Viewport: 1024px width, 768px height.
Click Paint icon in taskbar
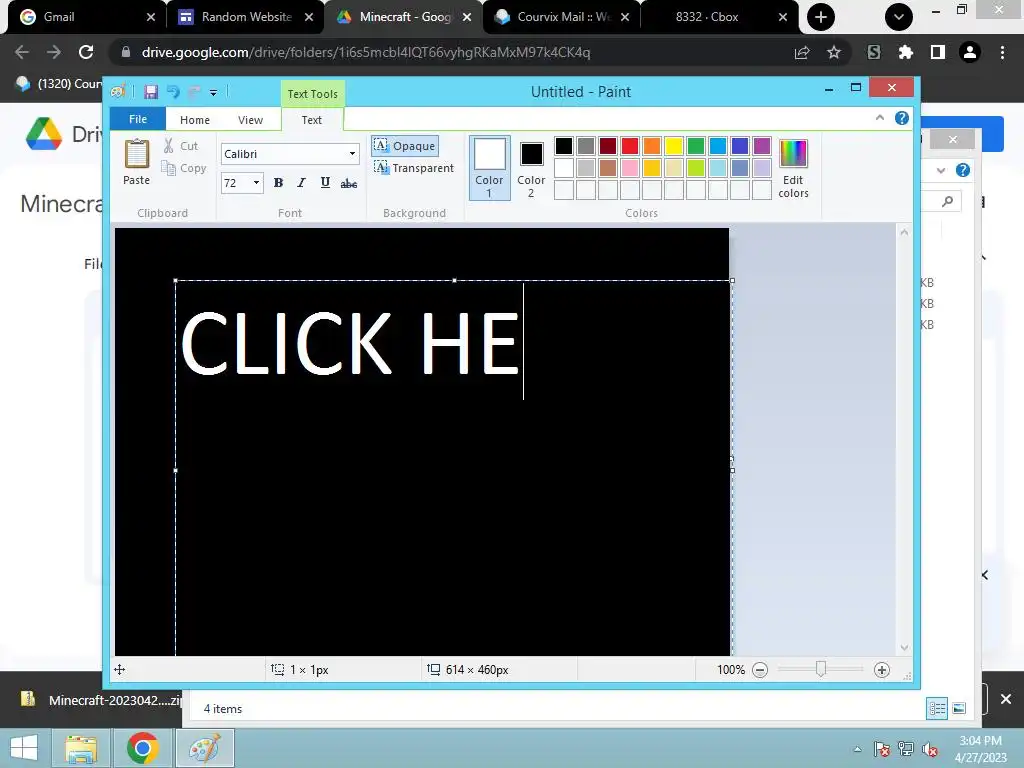point(205,748)
